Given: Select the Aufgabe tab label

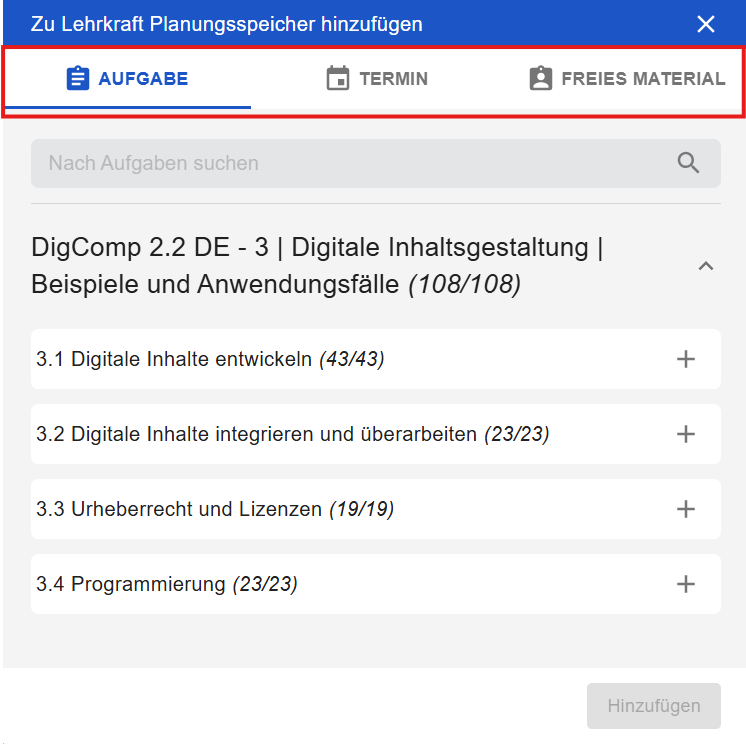Looking at the screenshot, I should [x=143, y=79].
